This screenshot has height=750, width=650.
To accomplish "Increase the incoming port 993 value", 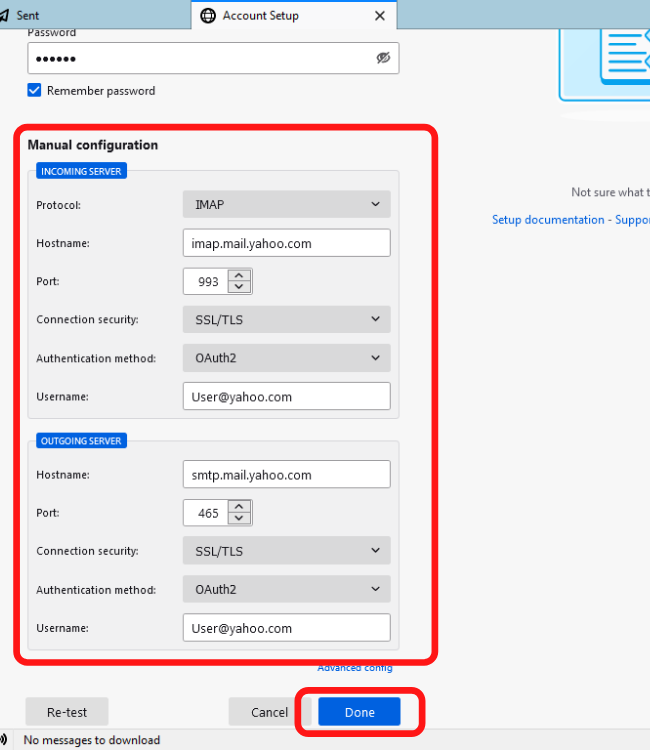I will pos(239,276).
